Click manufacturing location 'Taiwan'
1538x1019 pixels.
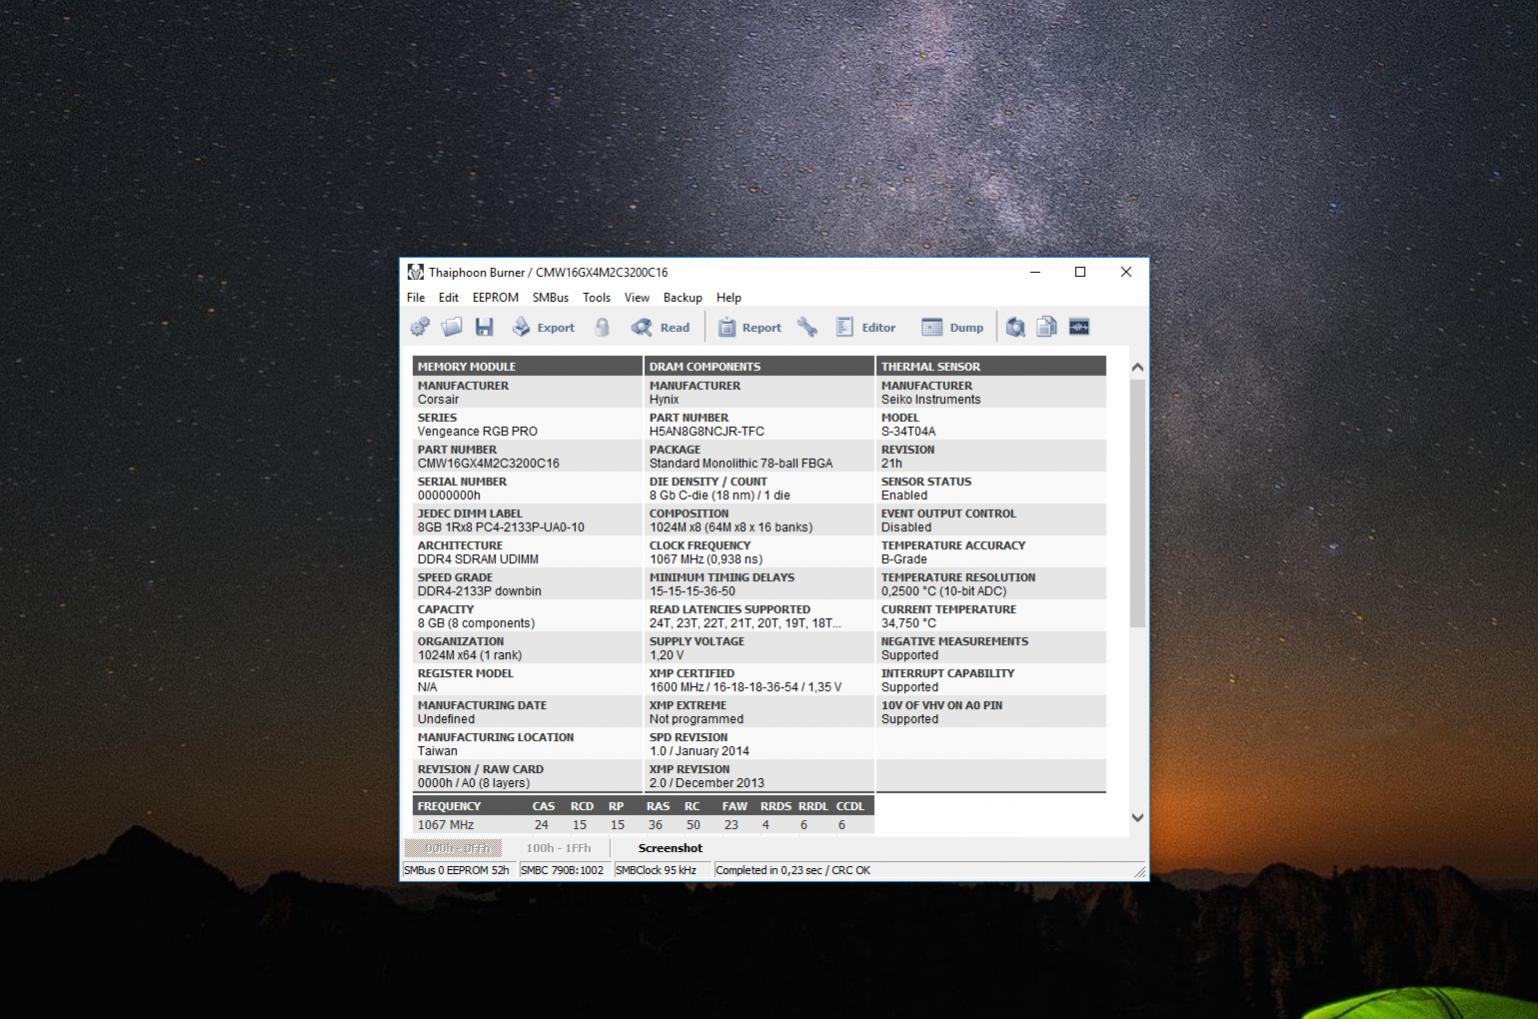coord(437,751)
